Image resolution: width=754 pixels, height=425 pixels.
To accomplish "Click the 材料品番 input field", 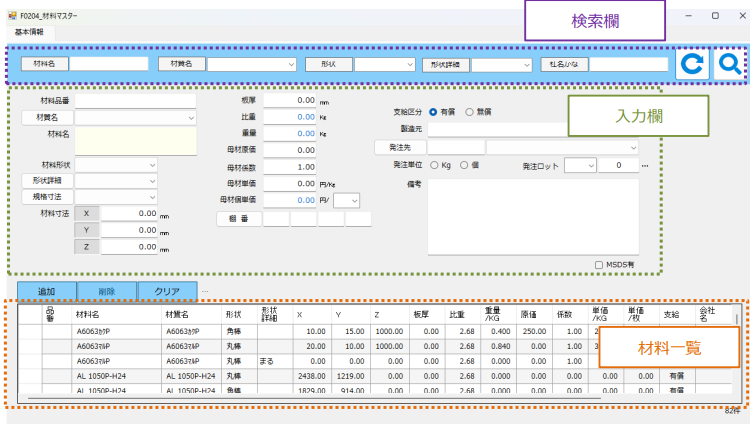I will (135, 101).
